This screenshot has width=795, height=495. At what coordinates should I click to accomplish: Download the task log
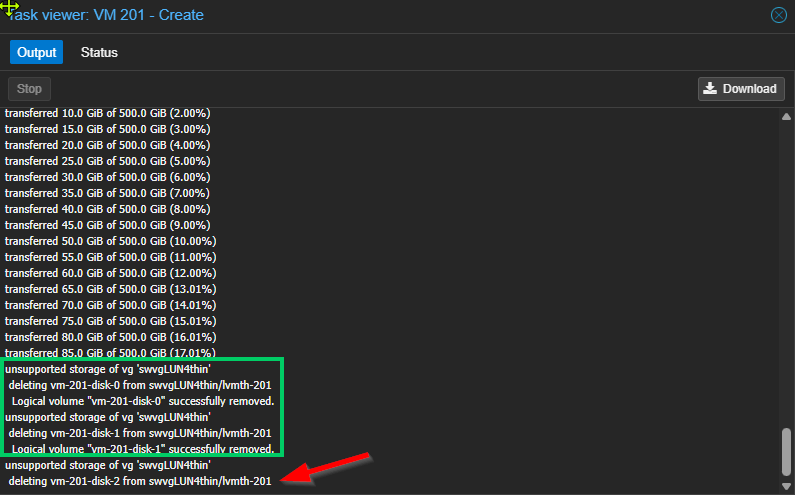tap(741, 89)
